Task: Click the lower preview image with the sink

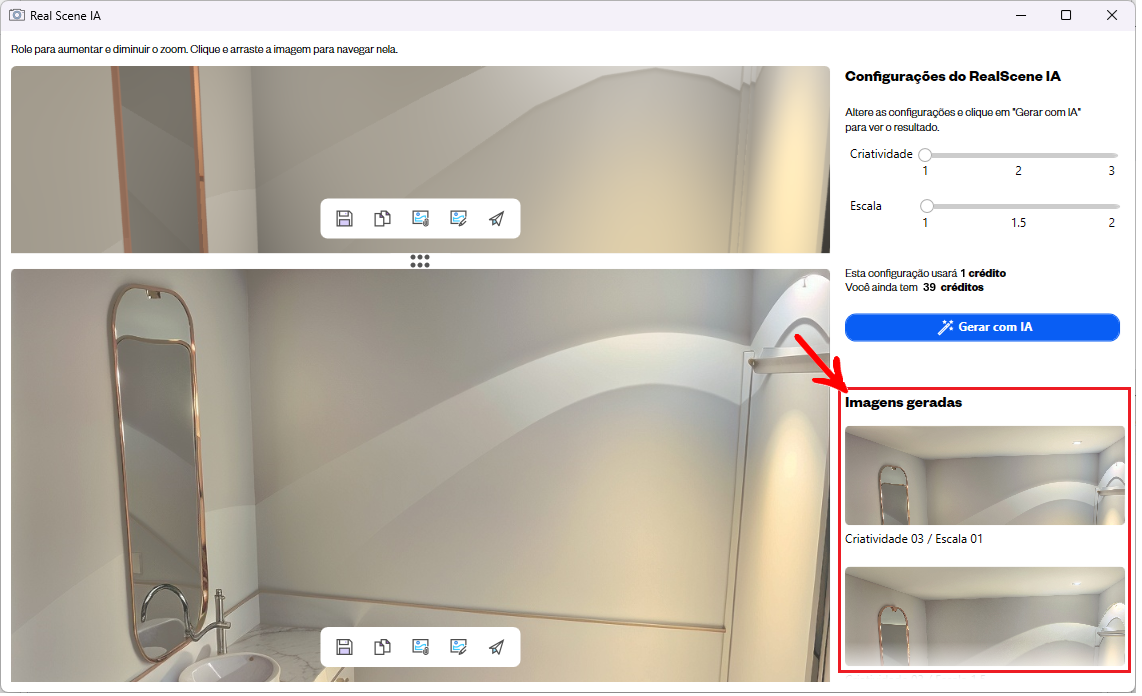Action: pos(420,476)
